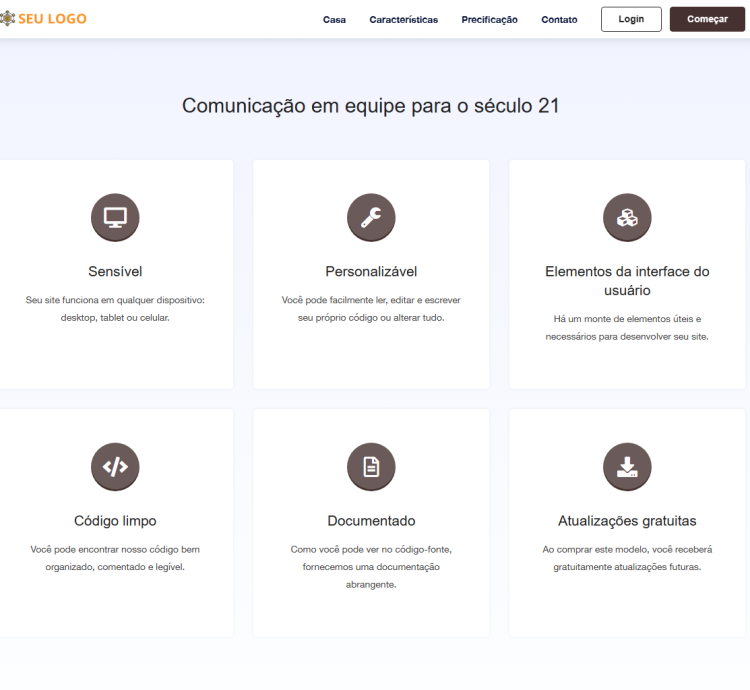Click the Personalizável card title

point(371,271)
